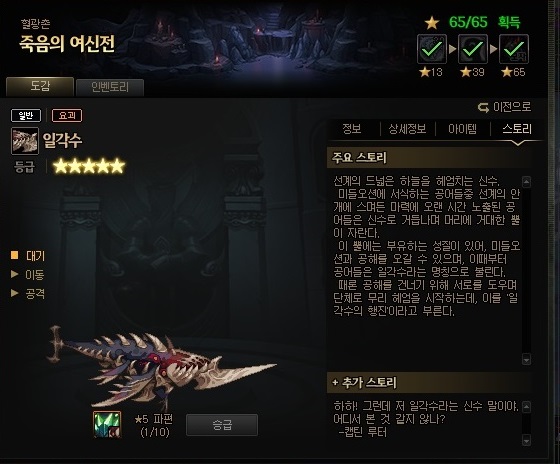Viewport: 560px width, 464px height.
Task: Click the gold star icon beside 65/65
Action: coord(432,23)
